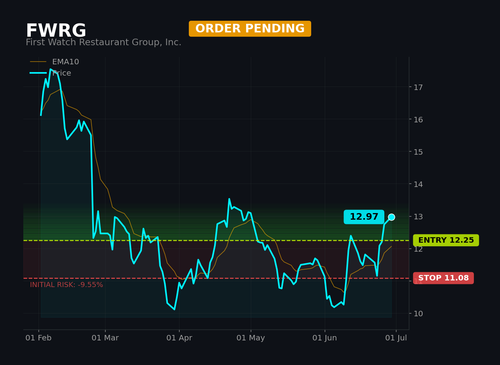Click the ENTRY 12.25 label
Viewport: 500px width, 365px height.
pyautogui.click(x=446, y=240)
